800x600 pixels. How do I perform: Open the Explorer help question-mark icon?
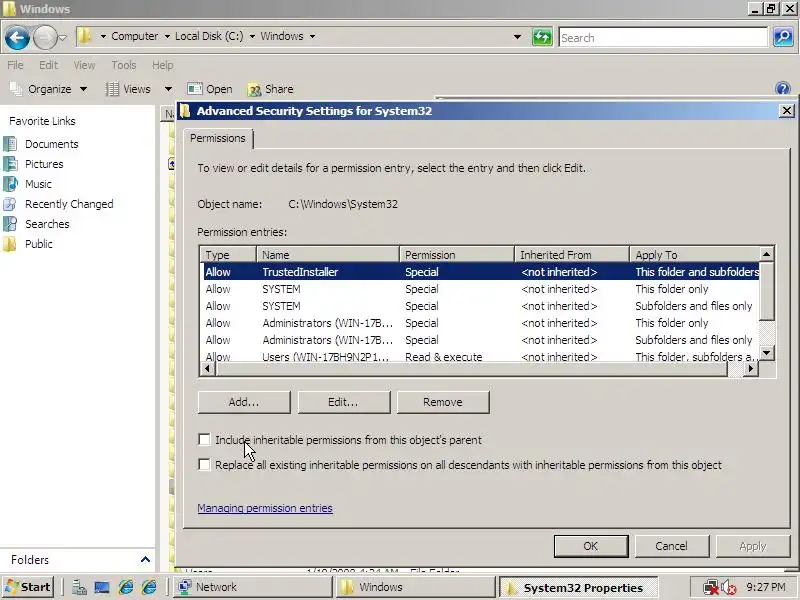tap(782, 89)
